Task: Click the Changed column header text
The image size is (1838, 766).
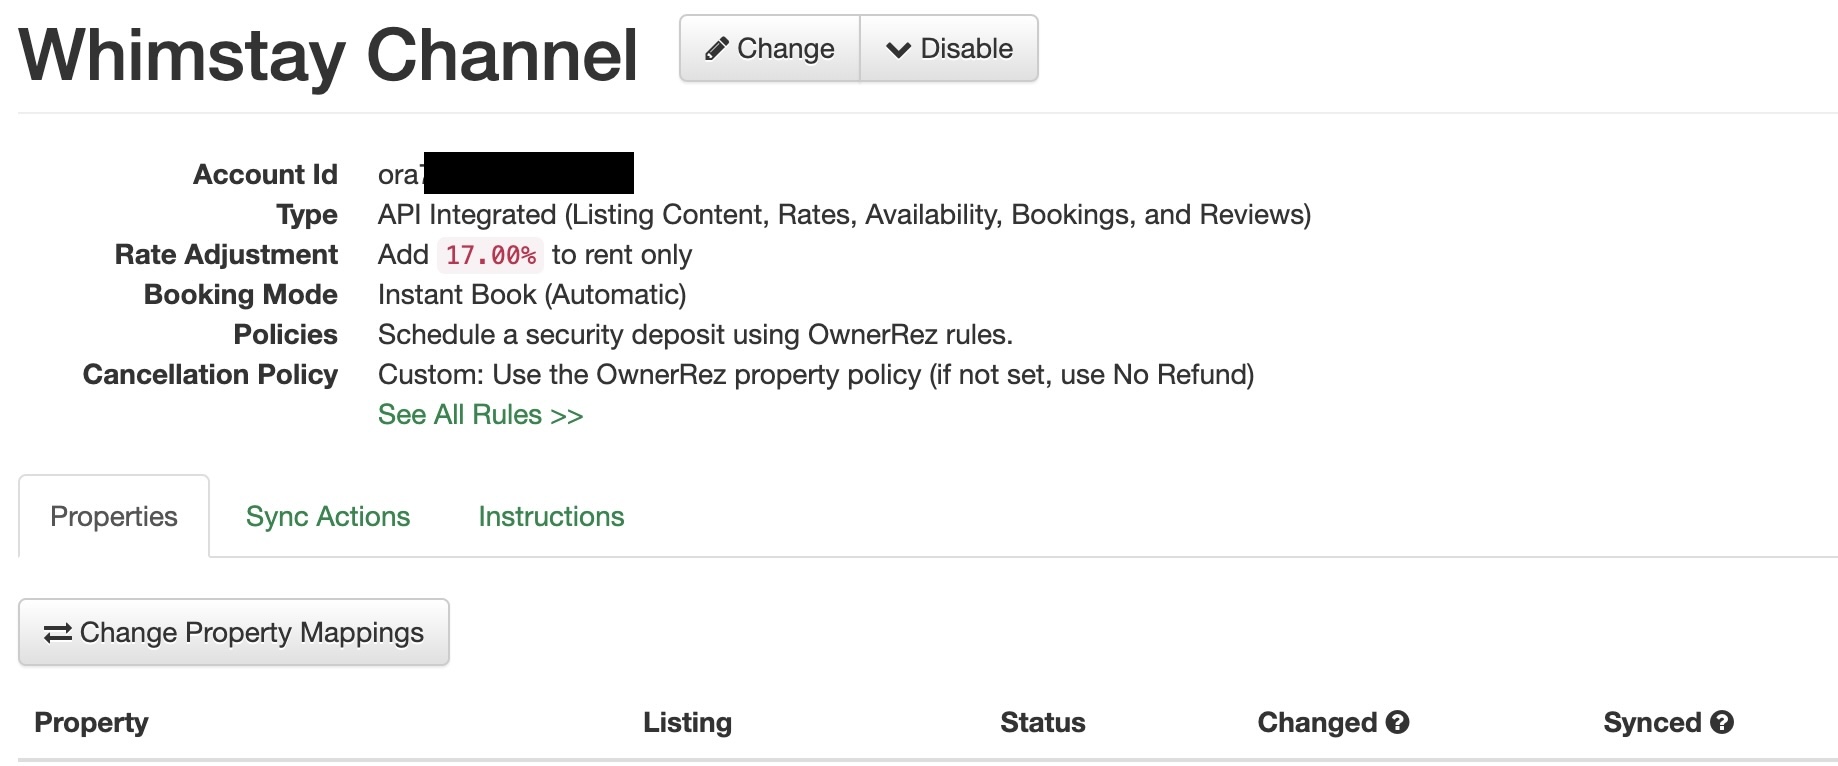Action: [x=1317, y=722]
